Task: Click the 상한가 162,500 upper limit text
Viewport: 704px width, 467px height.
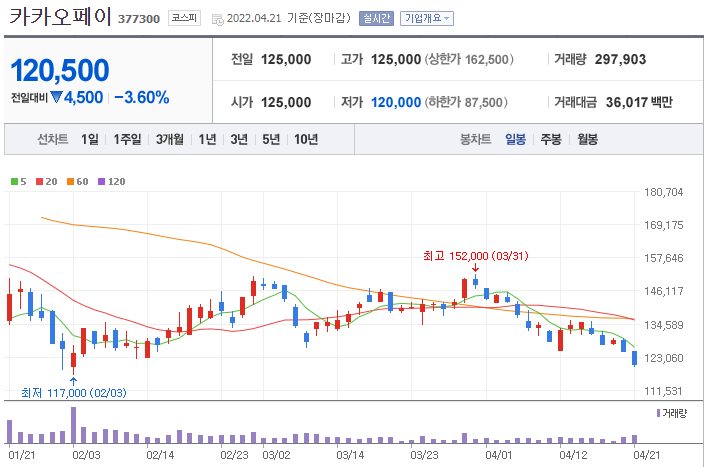Action: pyautogui.click(x=469, y=59)
